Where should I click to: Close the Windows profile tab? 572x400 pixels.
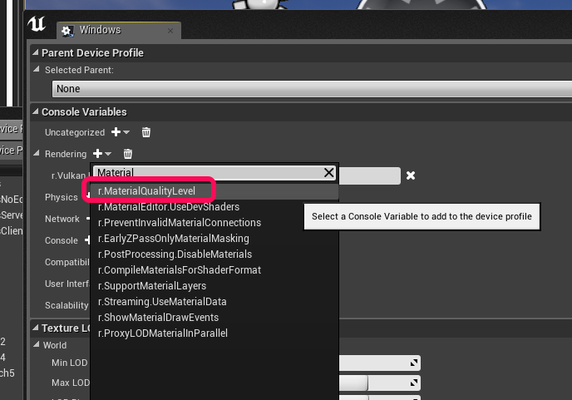[170, 31]
